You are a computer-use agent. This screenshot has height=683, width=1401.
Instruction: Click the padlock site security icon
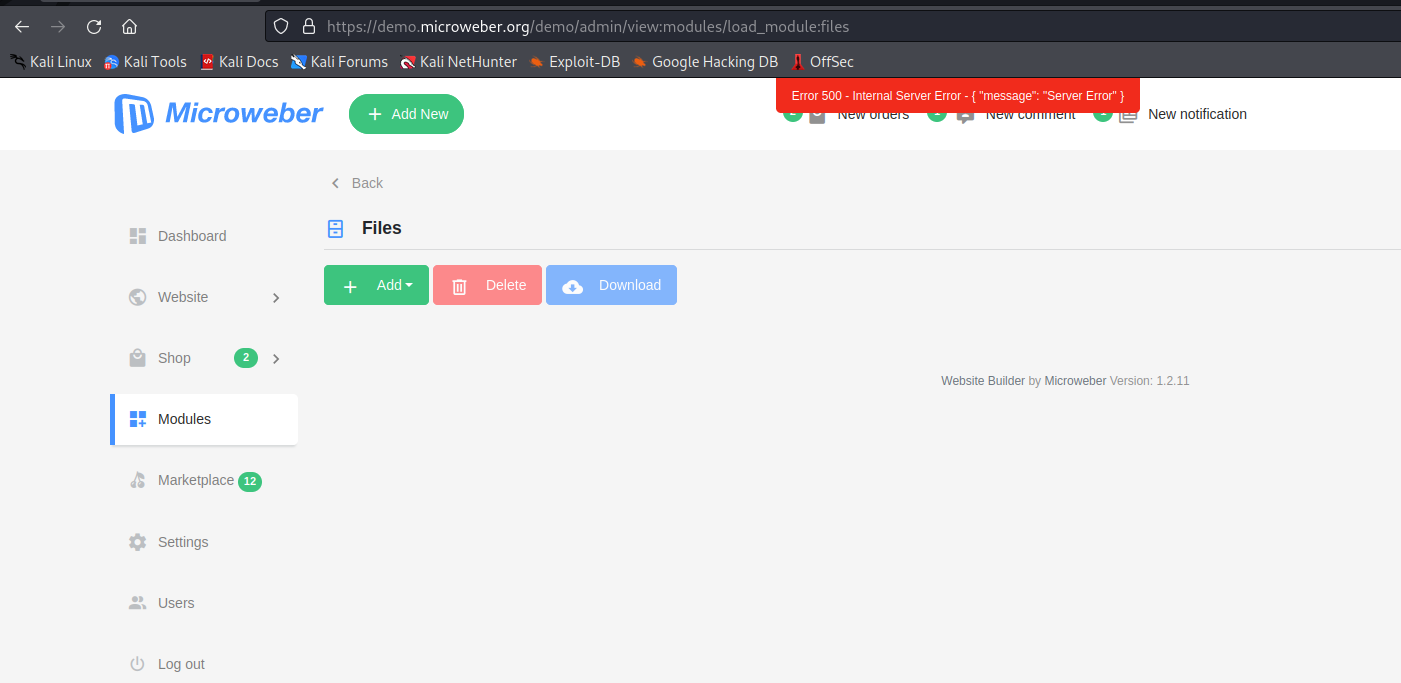coord(308,27)
